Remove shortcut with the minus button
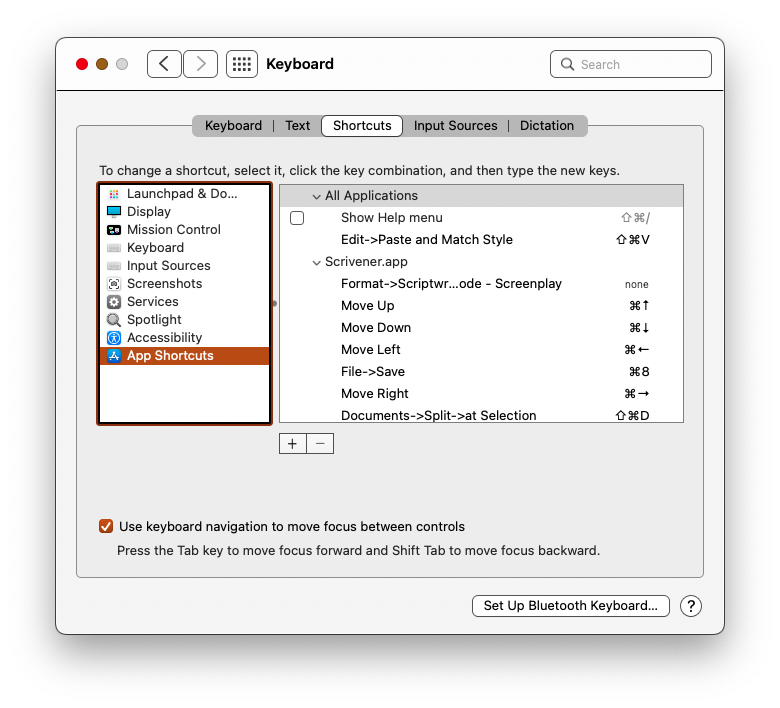 click(x=320, y=444)
